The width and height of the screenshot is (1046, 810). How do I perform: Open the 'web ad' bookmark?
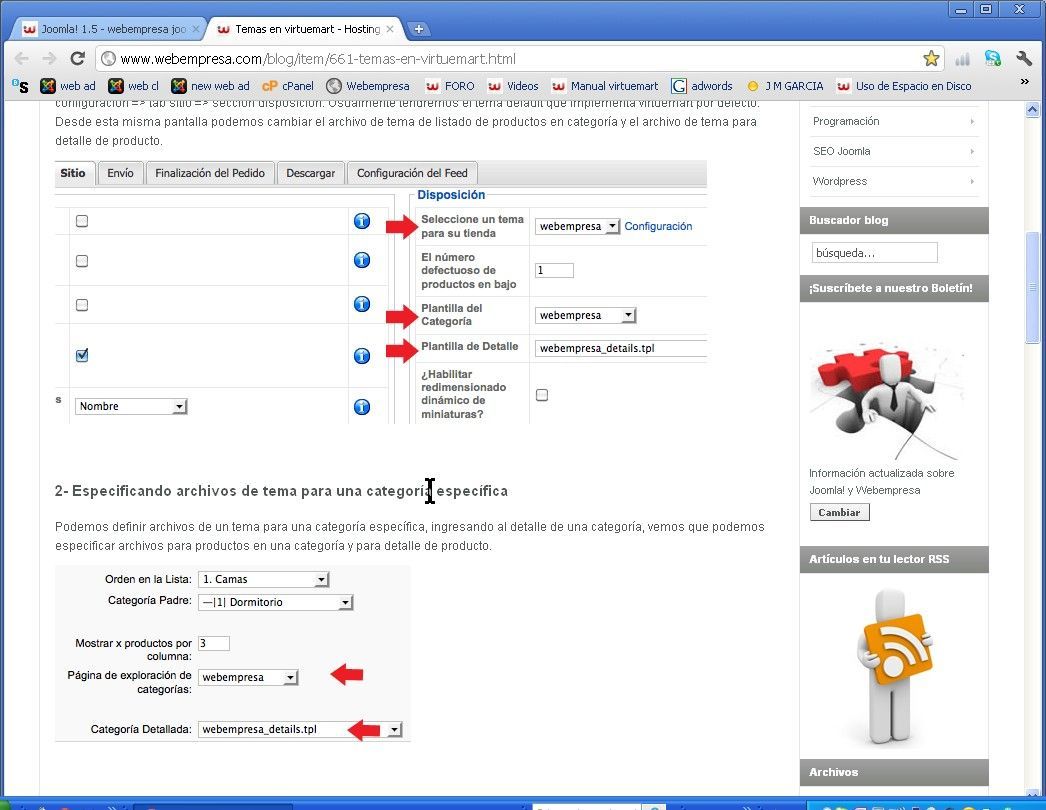67,86
